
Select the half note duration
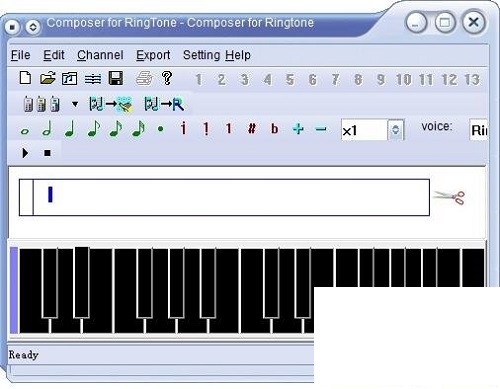[47, 129]
